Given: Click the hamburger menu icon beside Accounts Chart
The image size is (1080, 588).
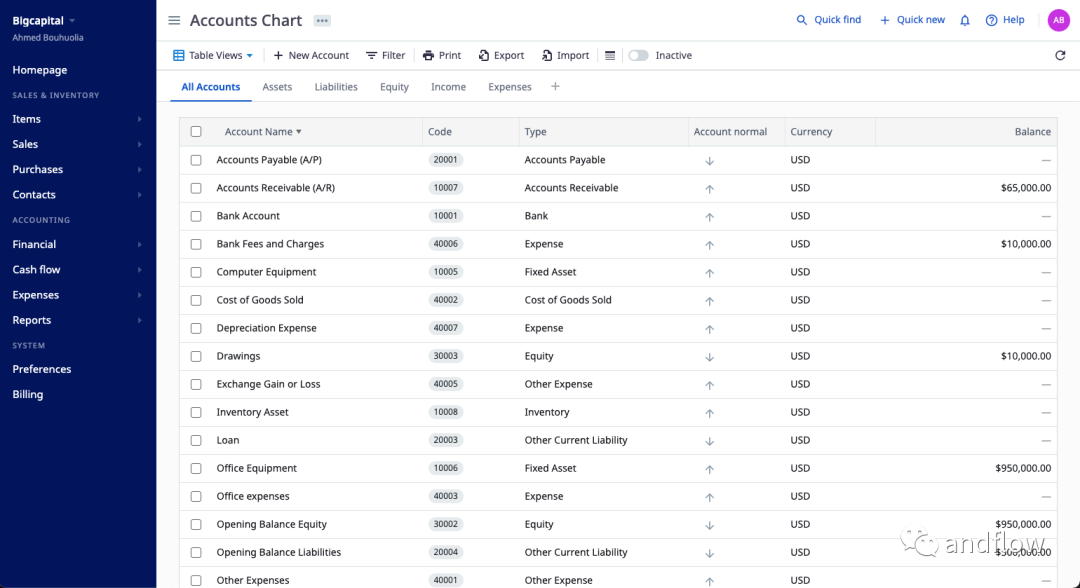Looking at the screenshot, I should (x=174, y=21).
